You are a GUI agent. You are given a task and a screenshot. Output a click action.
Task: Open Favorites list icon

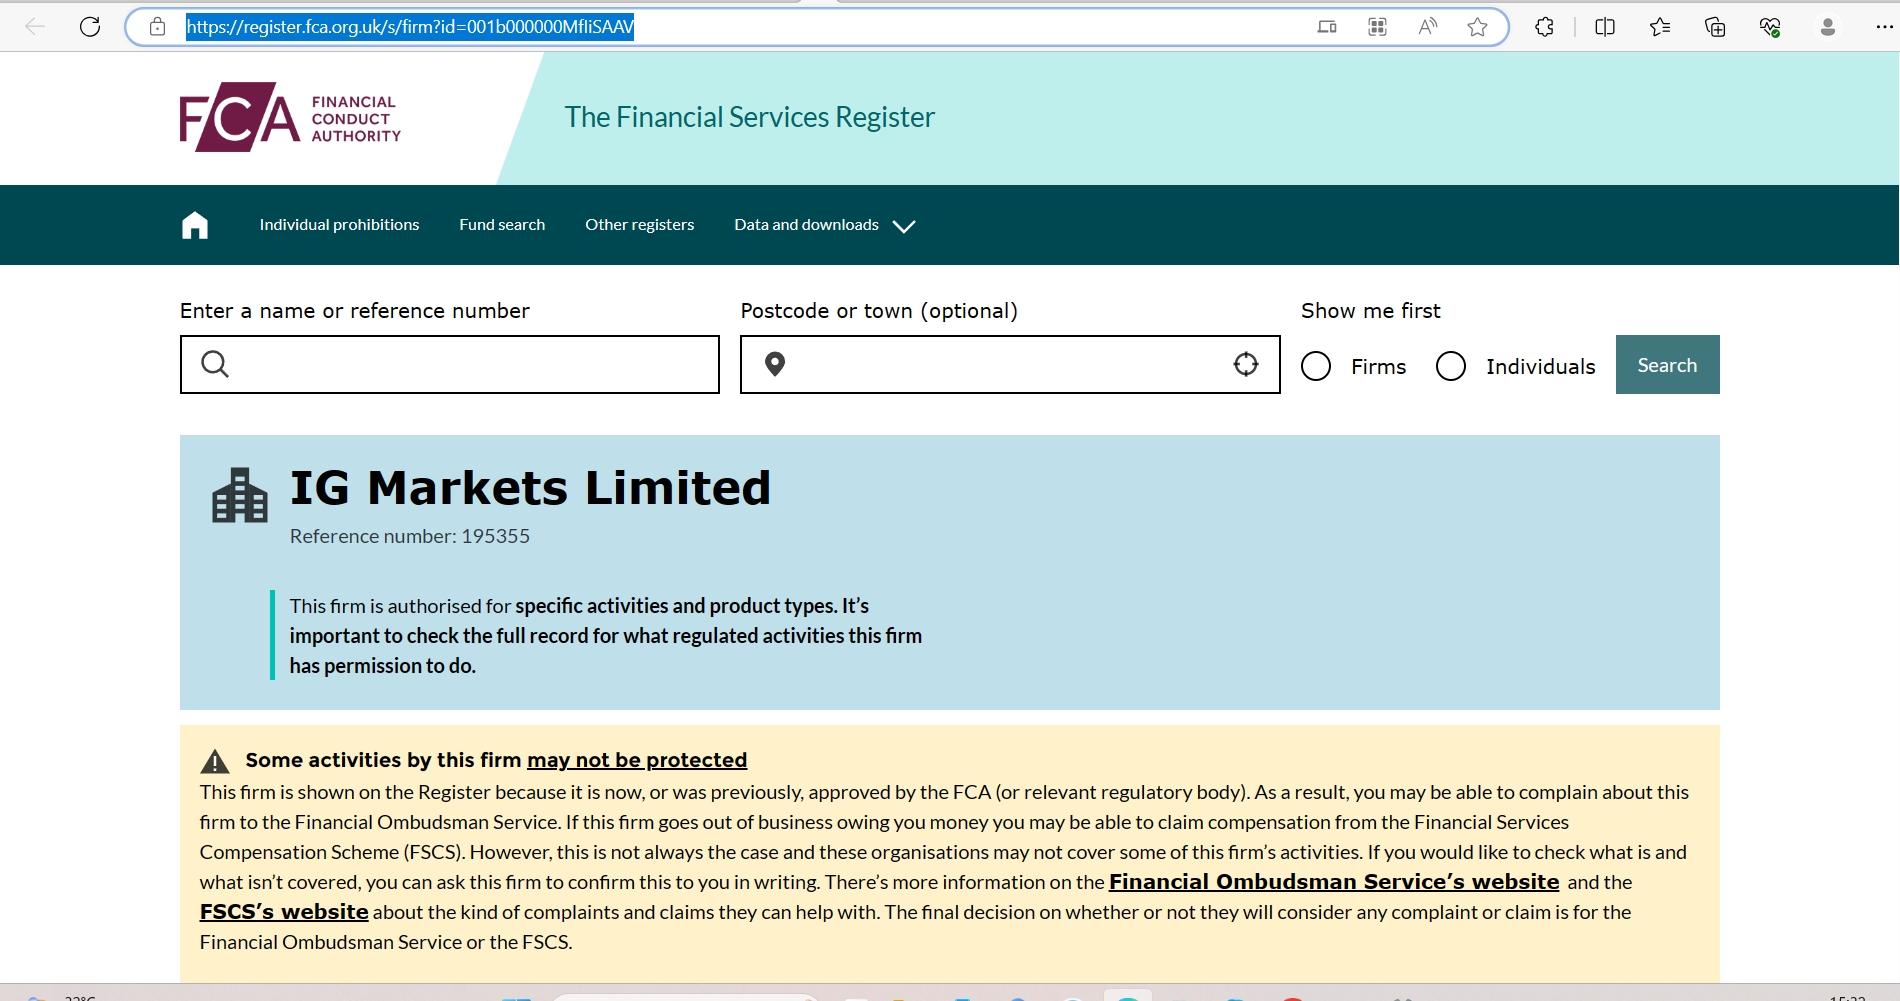(1660, 27)
